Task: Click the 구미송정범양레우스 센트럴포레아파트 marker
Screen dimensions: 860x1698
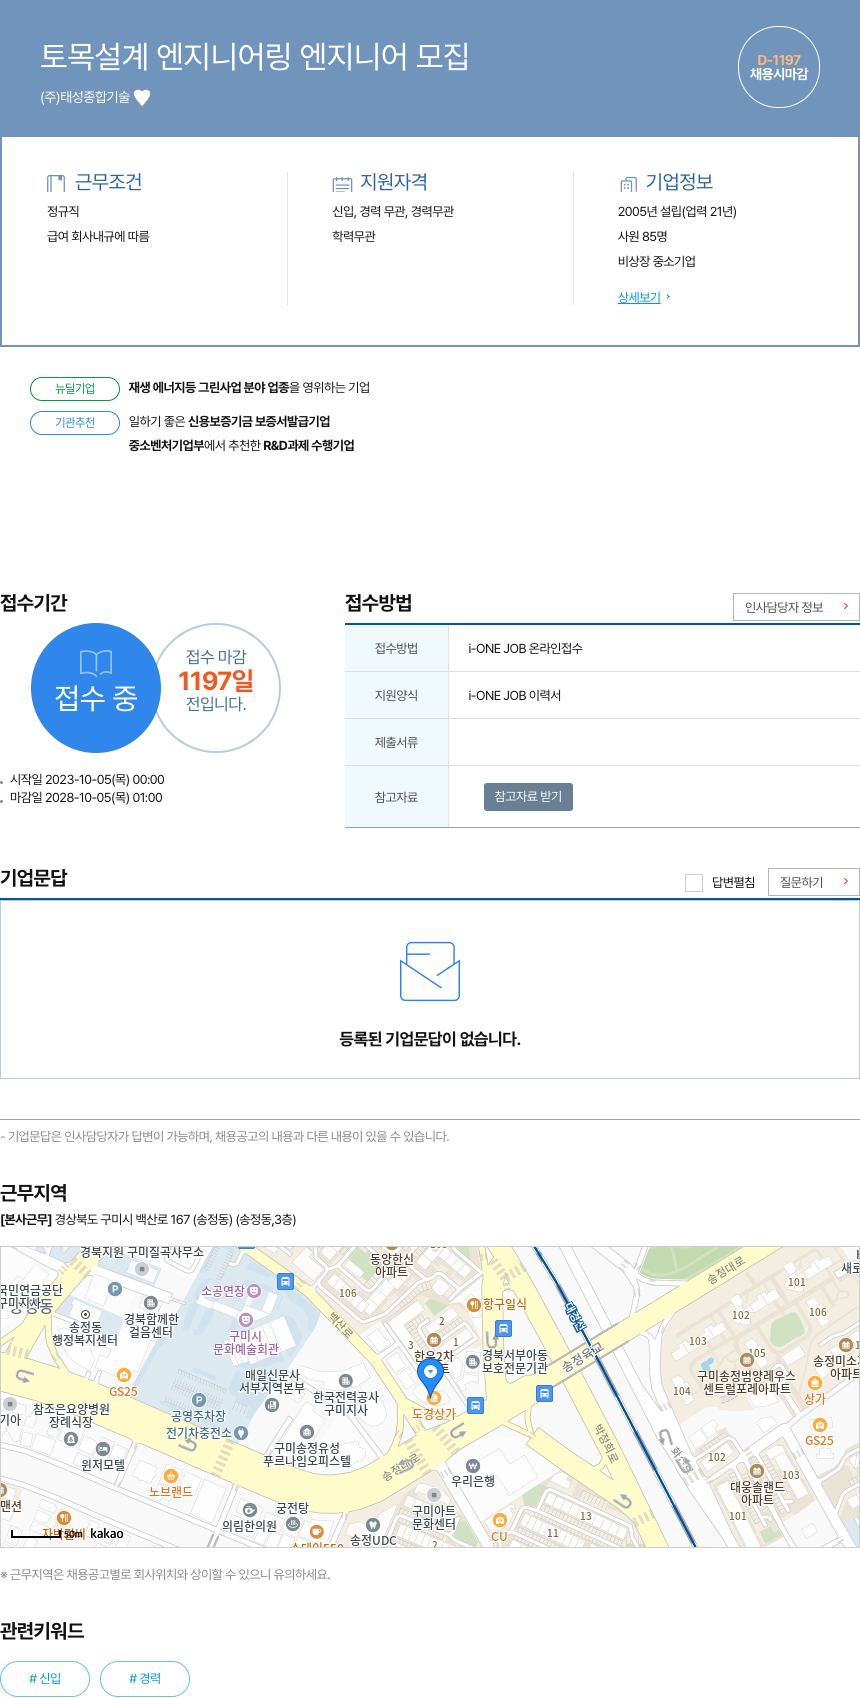Action: pos(746,1360)
